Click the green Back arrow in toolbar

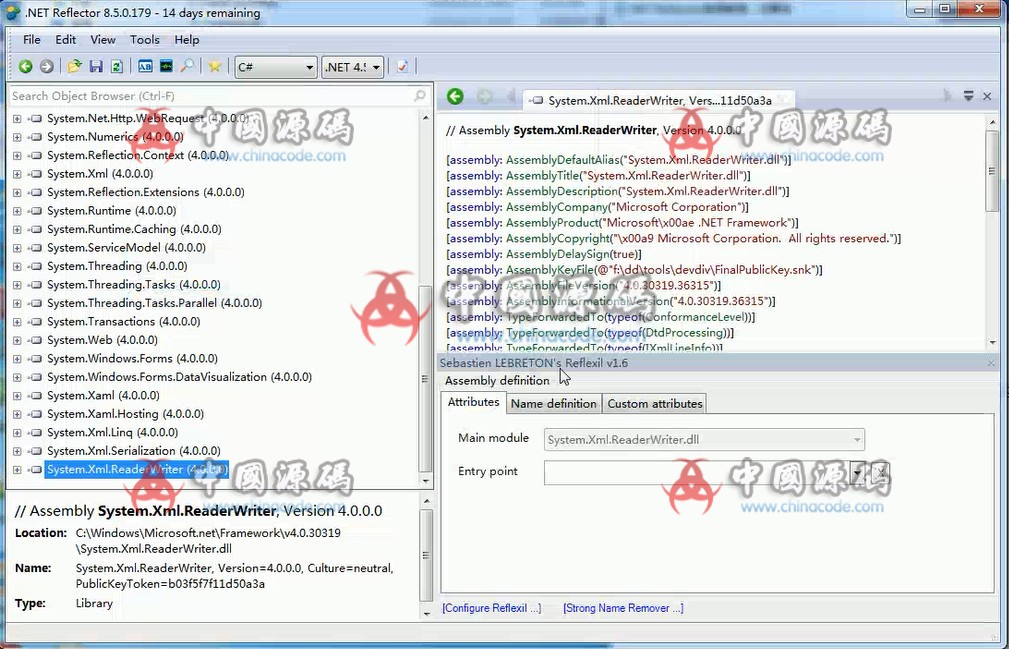[26, 66]
